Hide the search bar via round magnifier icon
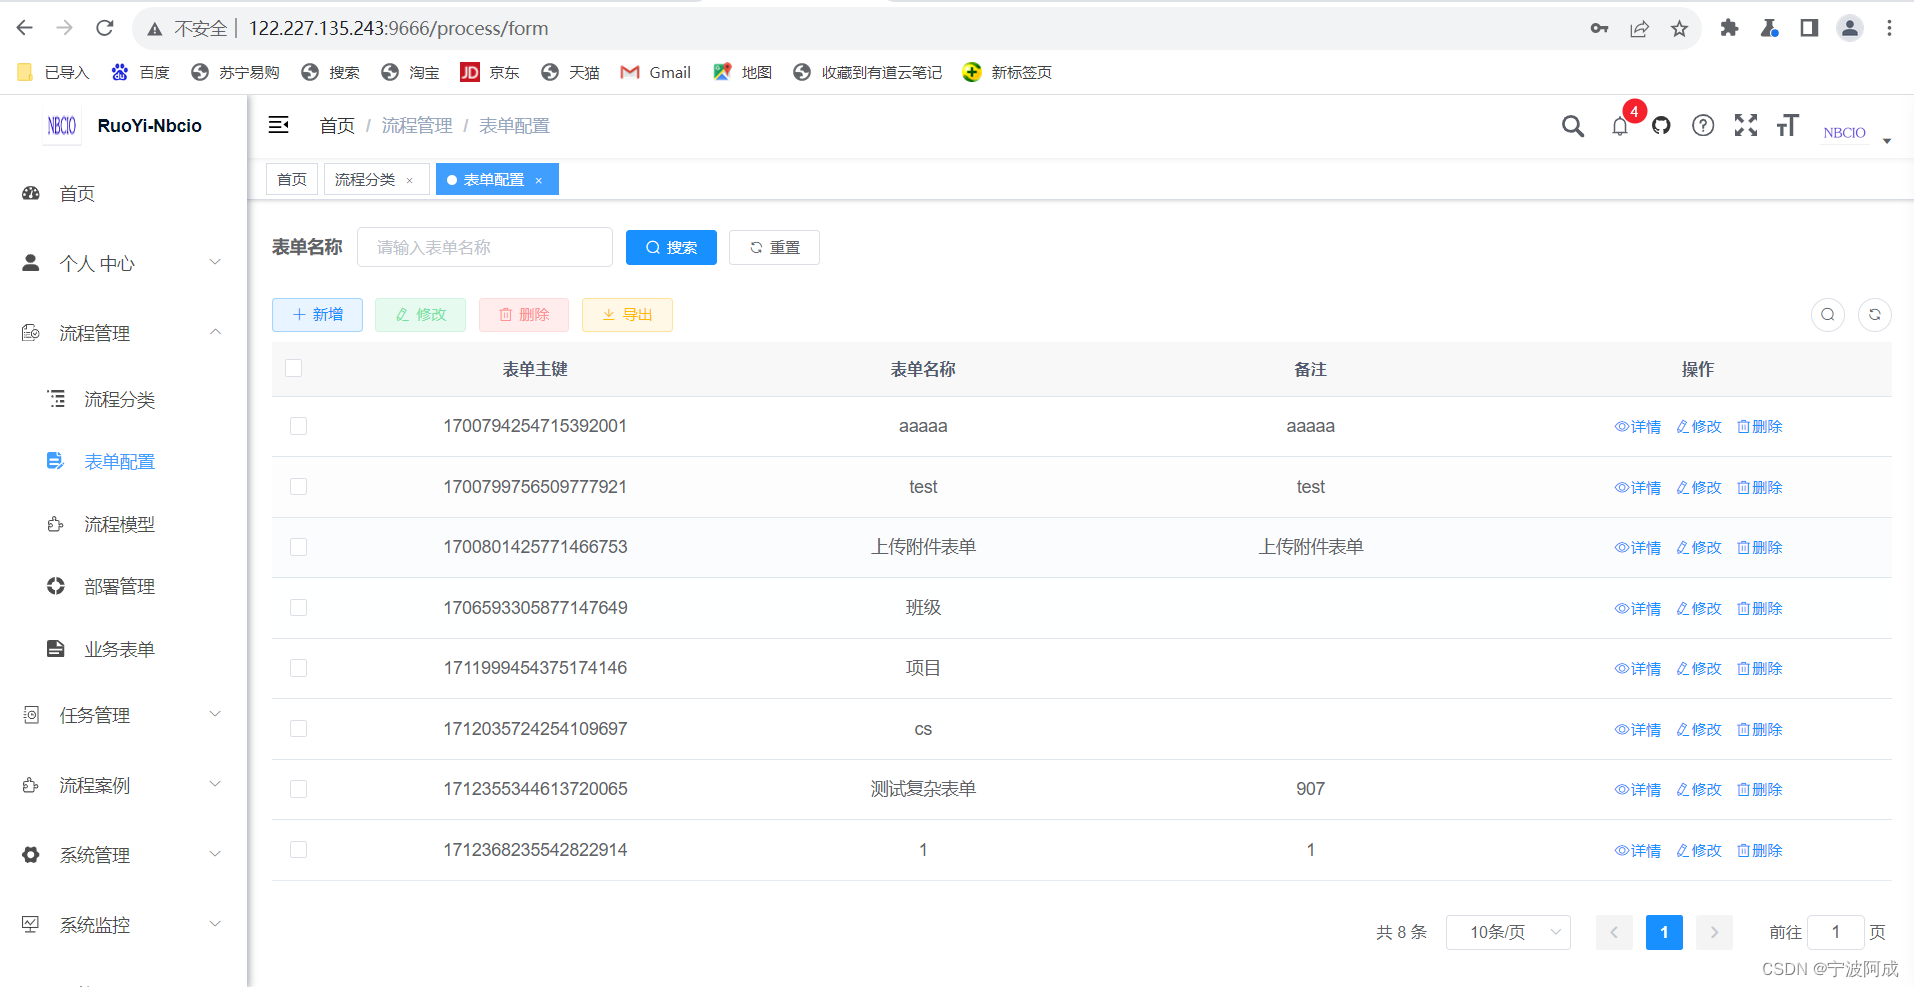 pyautogui.click(x=1828, y=315)
